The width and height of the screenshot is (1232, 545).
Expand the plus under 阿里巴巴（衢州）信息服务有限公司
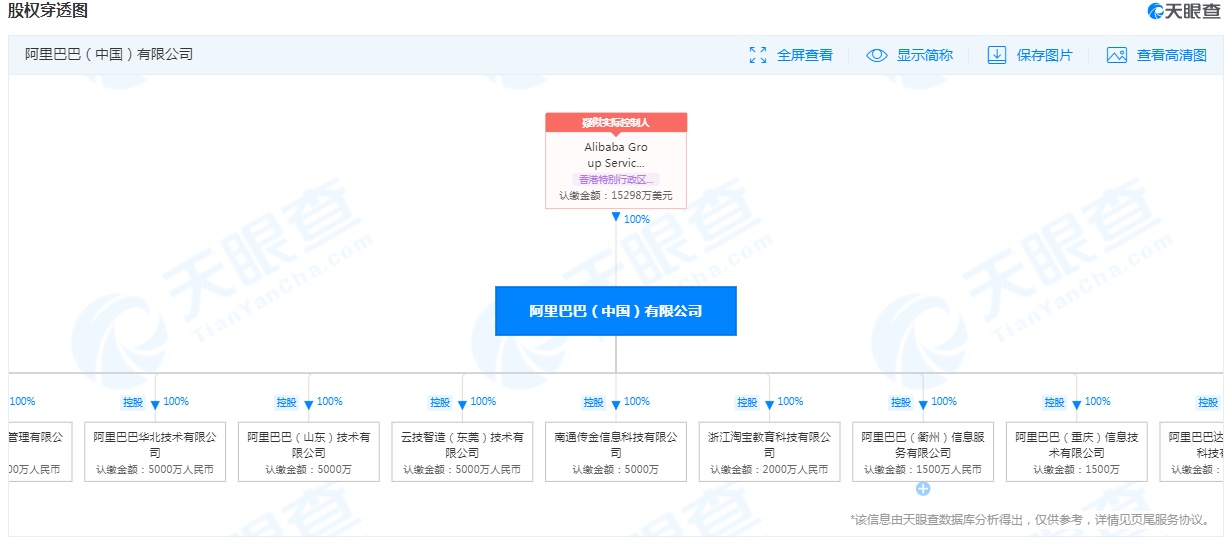pyautogui.click(x=923, y=489)
